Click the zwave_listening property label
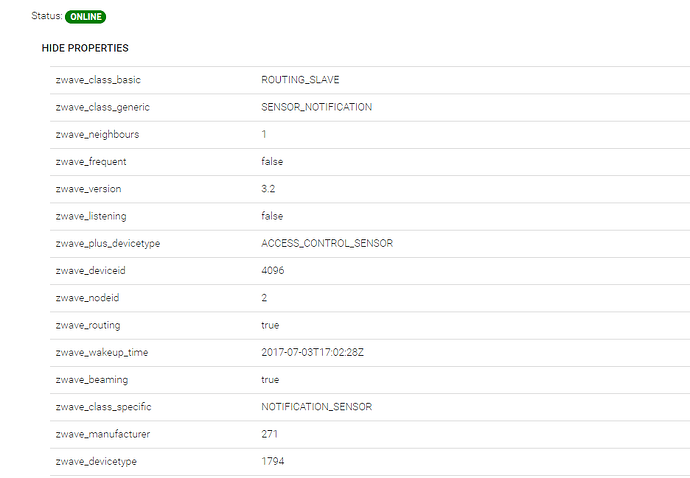The image size is (690, 478). (91, 216)
